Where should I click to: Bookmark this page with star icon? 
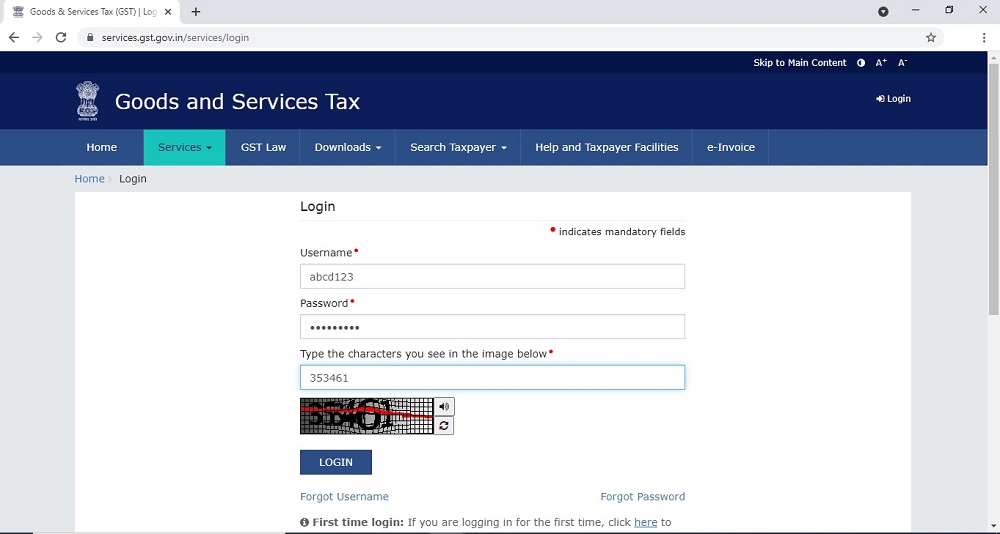click(x=930, y=38)
